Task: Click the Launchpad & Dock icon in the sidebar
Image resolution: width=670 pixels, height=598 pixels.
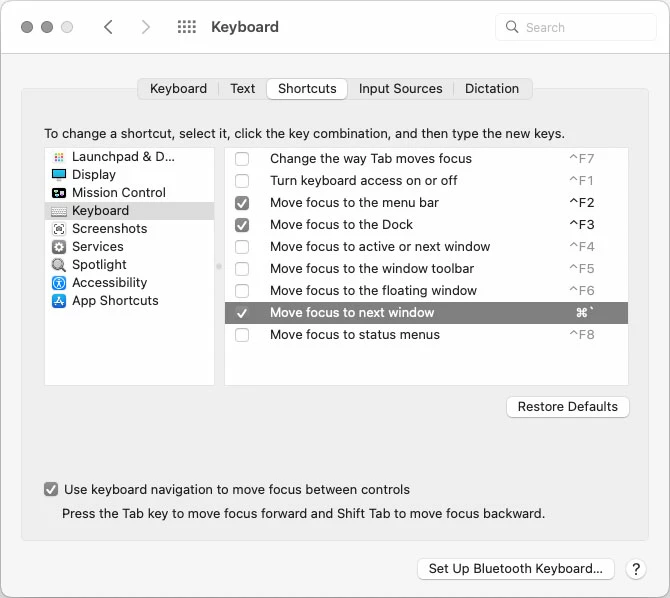Action: click(x=59, y=157)
